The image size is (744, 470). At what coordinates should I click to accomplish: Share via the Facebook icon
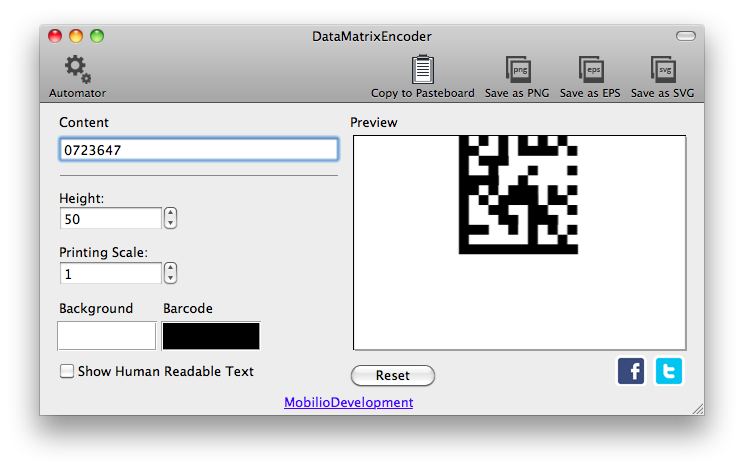[x=631, y=371]
